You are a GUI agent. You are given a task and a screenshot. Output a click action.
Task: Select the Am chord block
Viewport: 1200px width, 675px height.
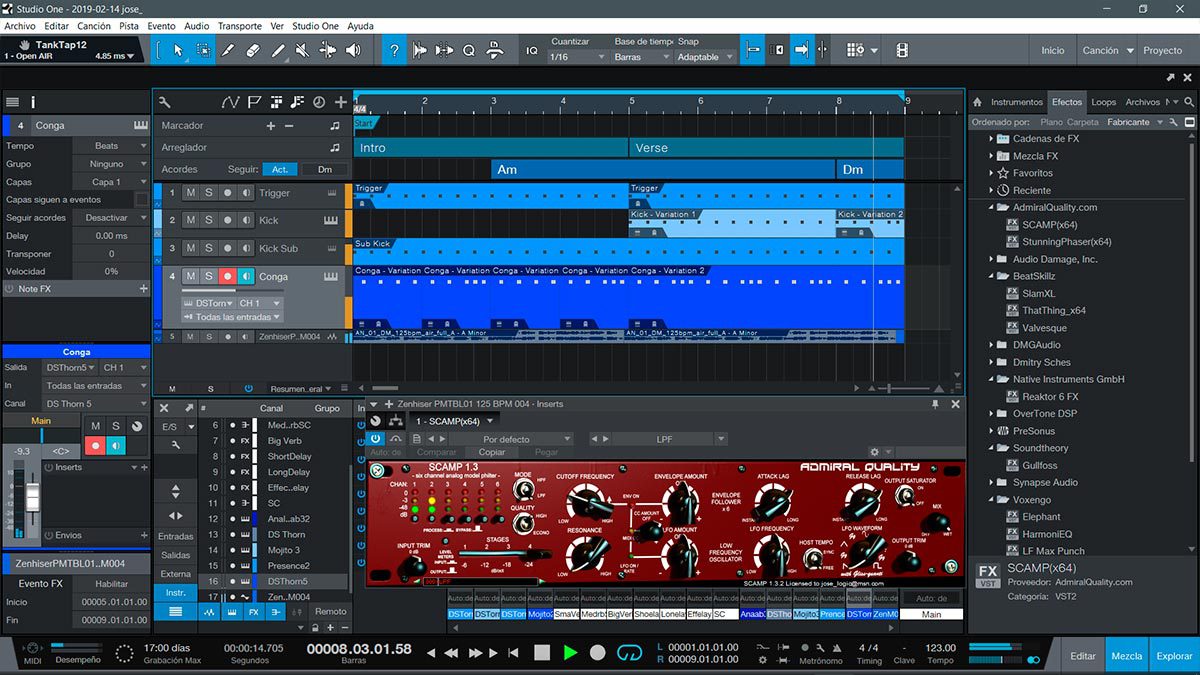coord(663,169)
